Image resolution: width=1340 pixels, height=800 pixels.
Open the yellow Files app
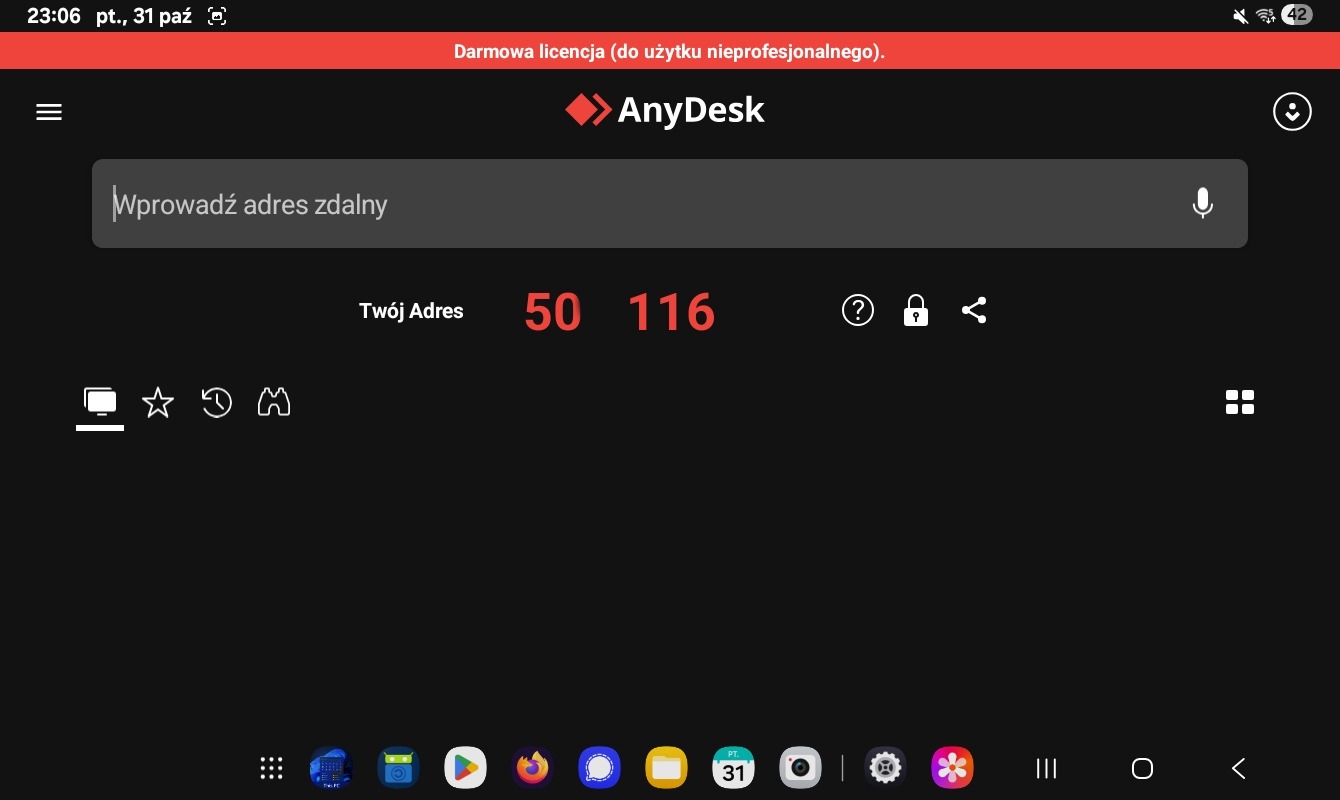tap(667, 768)
